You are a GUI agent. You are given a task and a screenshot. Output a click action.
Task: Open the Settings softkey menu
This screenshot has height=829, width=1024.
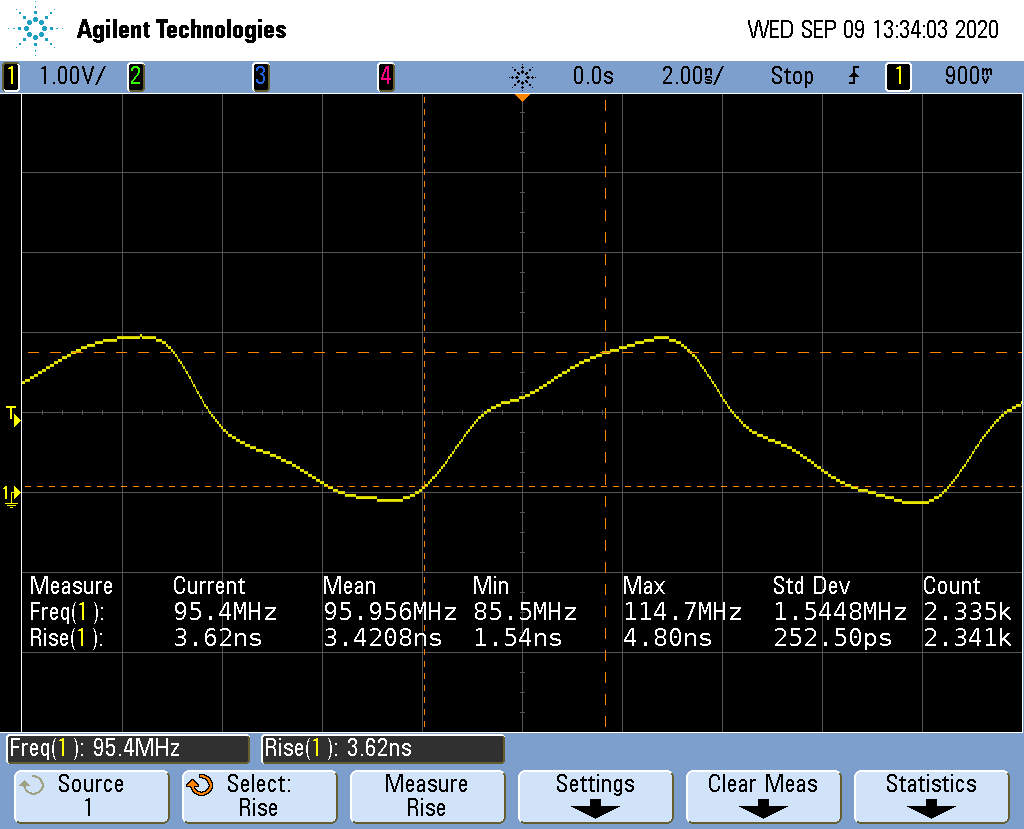[x=595, y=795]
